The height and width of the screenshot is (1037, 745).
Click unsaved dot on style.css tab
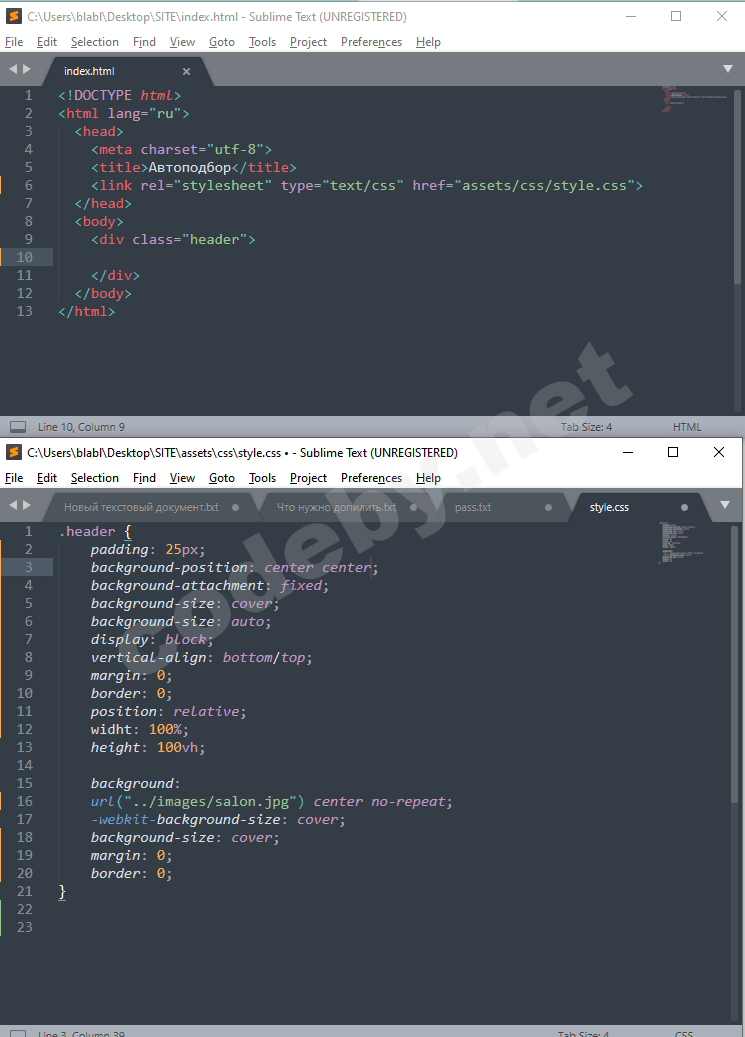(x=684, y=508)
